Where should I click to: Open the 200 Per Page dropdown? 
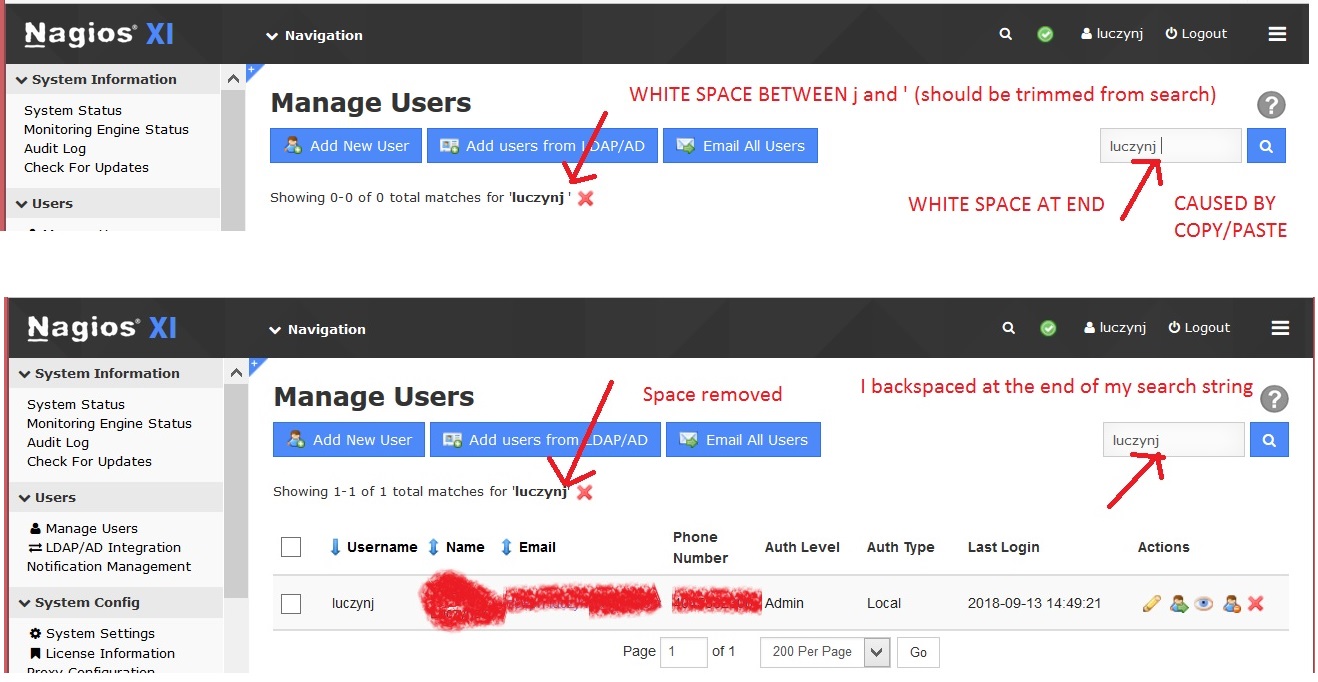point(825,652)
